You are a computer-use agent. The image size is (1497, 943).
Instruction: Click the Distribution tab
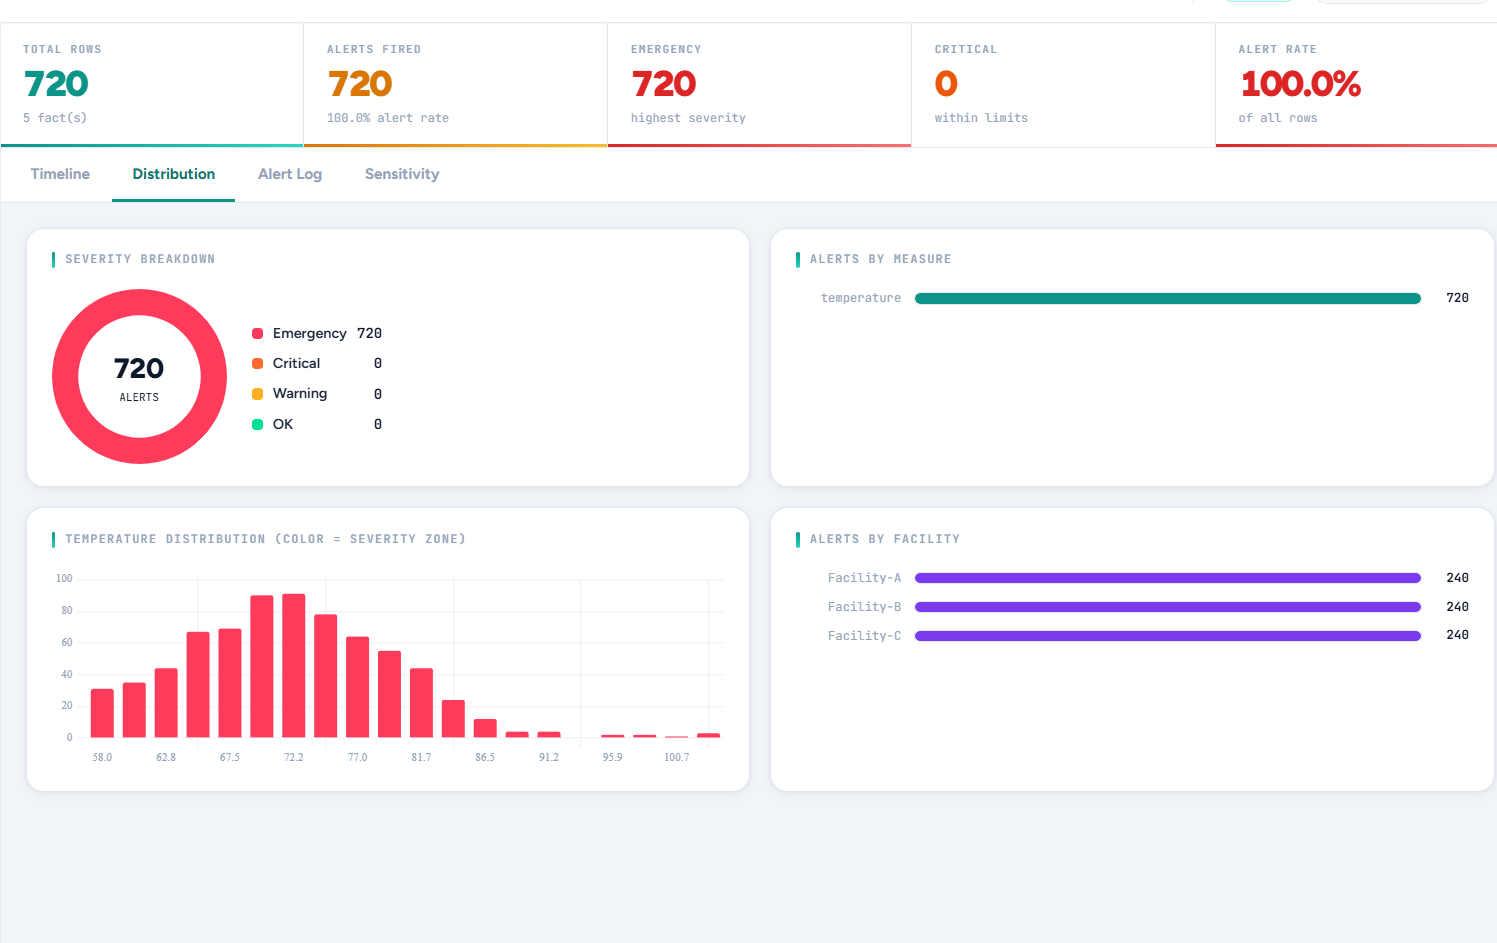click(x=173, y=174)
